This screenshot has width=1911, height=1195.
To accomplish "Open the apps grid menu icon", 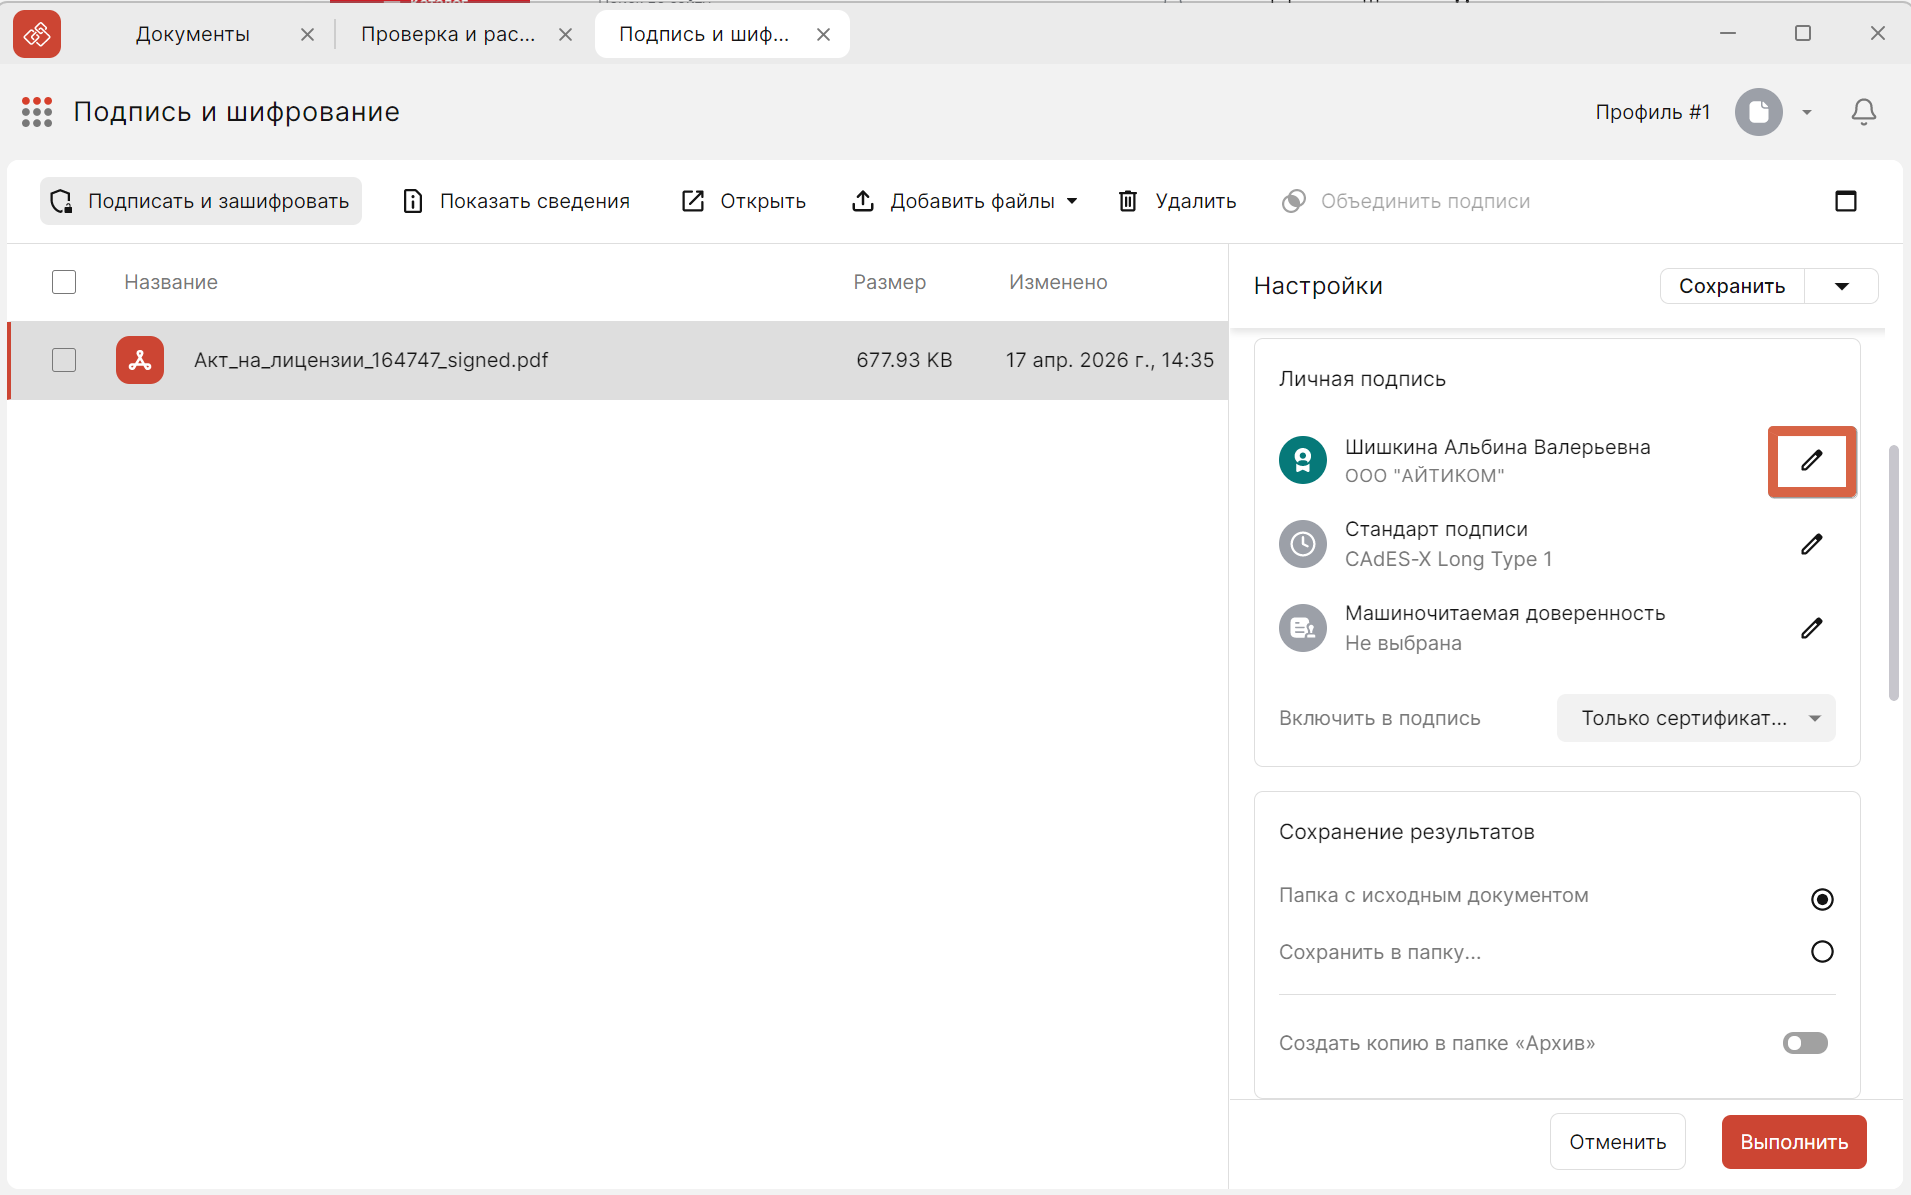I will pos(37,112).
